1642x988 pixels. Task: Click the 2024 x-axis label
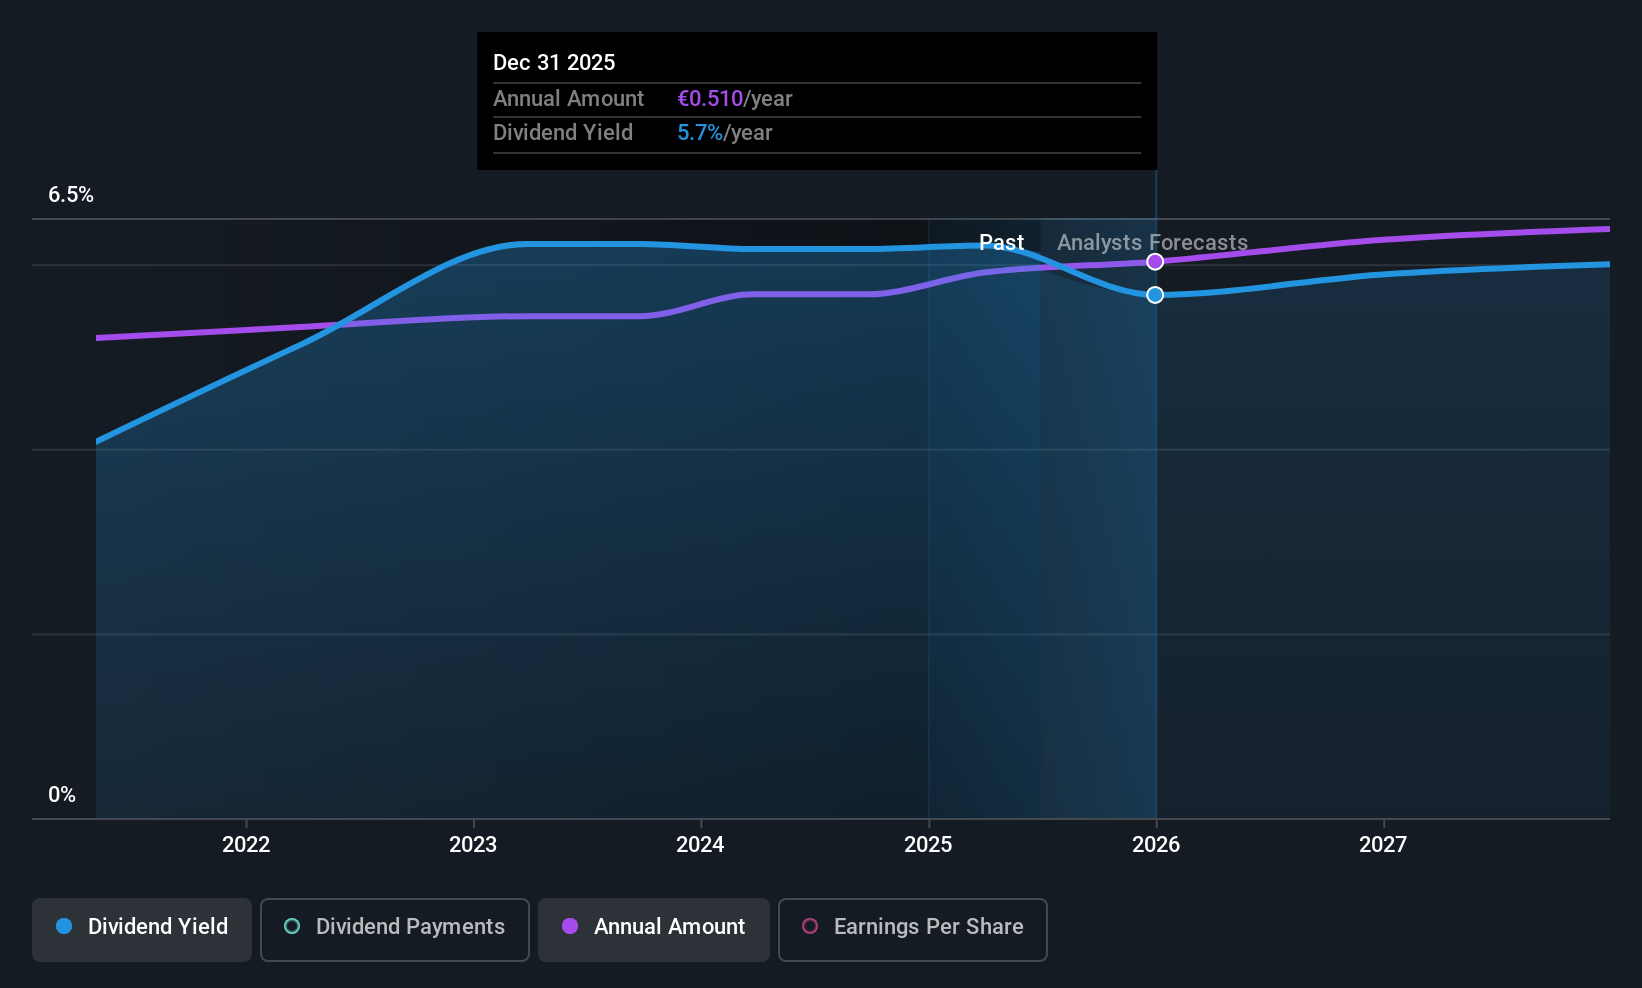pos(700,845)
